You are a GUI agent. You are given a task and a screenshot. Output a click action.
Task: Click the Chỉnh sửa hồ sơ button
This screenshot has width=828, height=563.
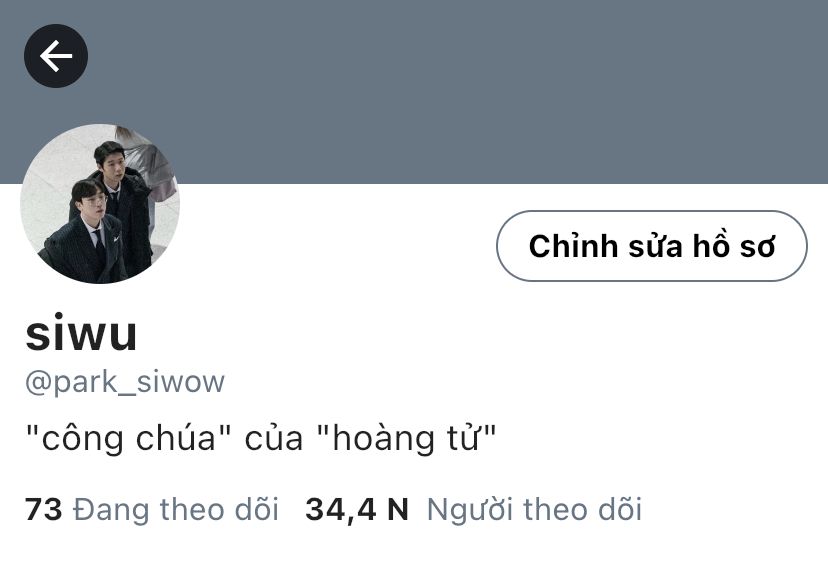pos(652,246)
